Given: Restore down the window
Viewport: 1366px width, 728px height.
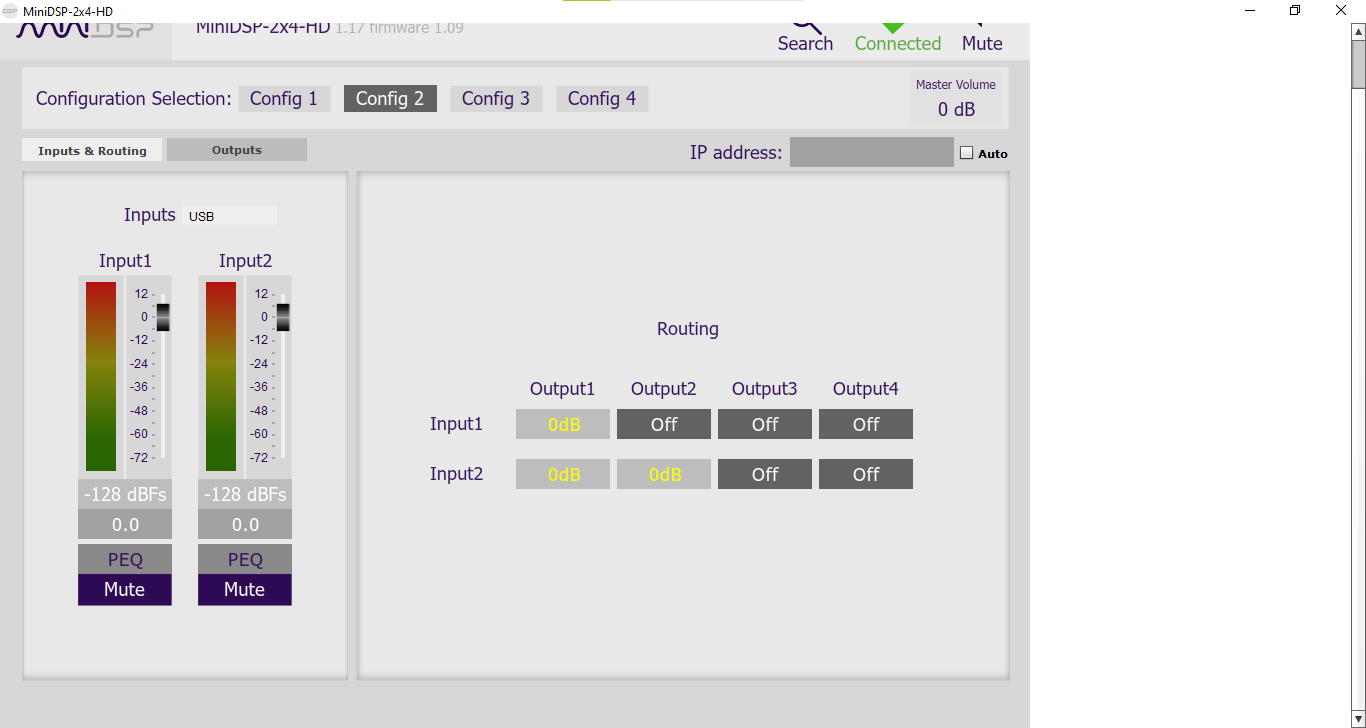Looking at the screenshot, I should (1295, 10).
